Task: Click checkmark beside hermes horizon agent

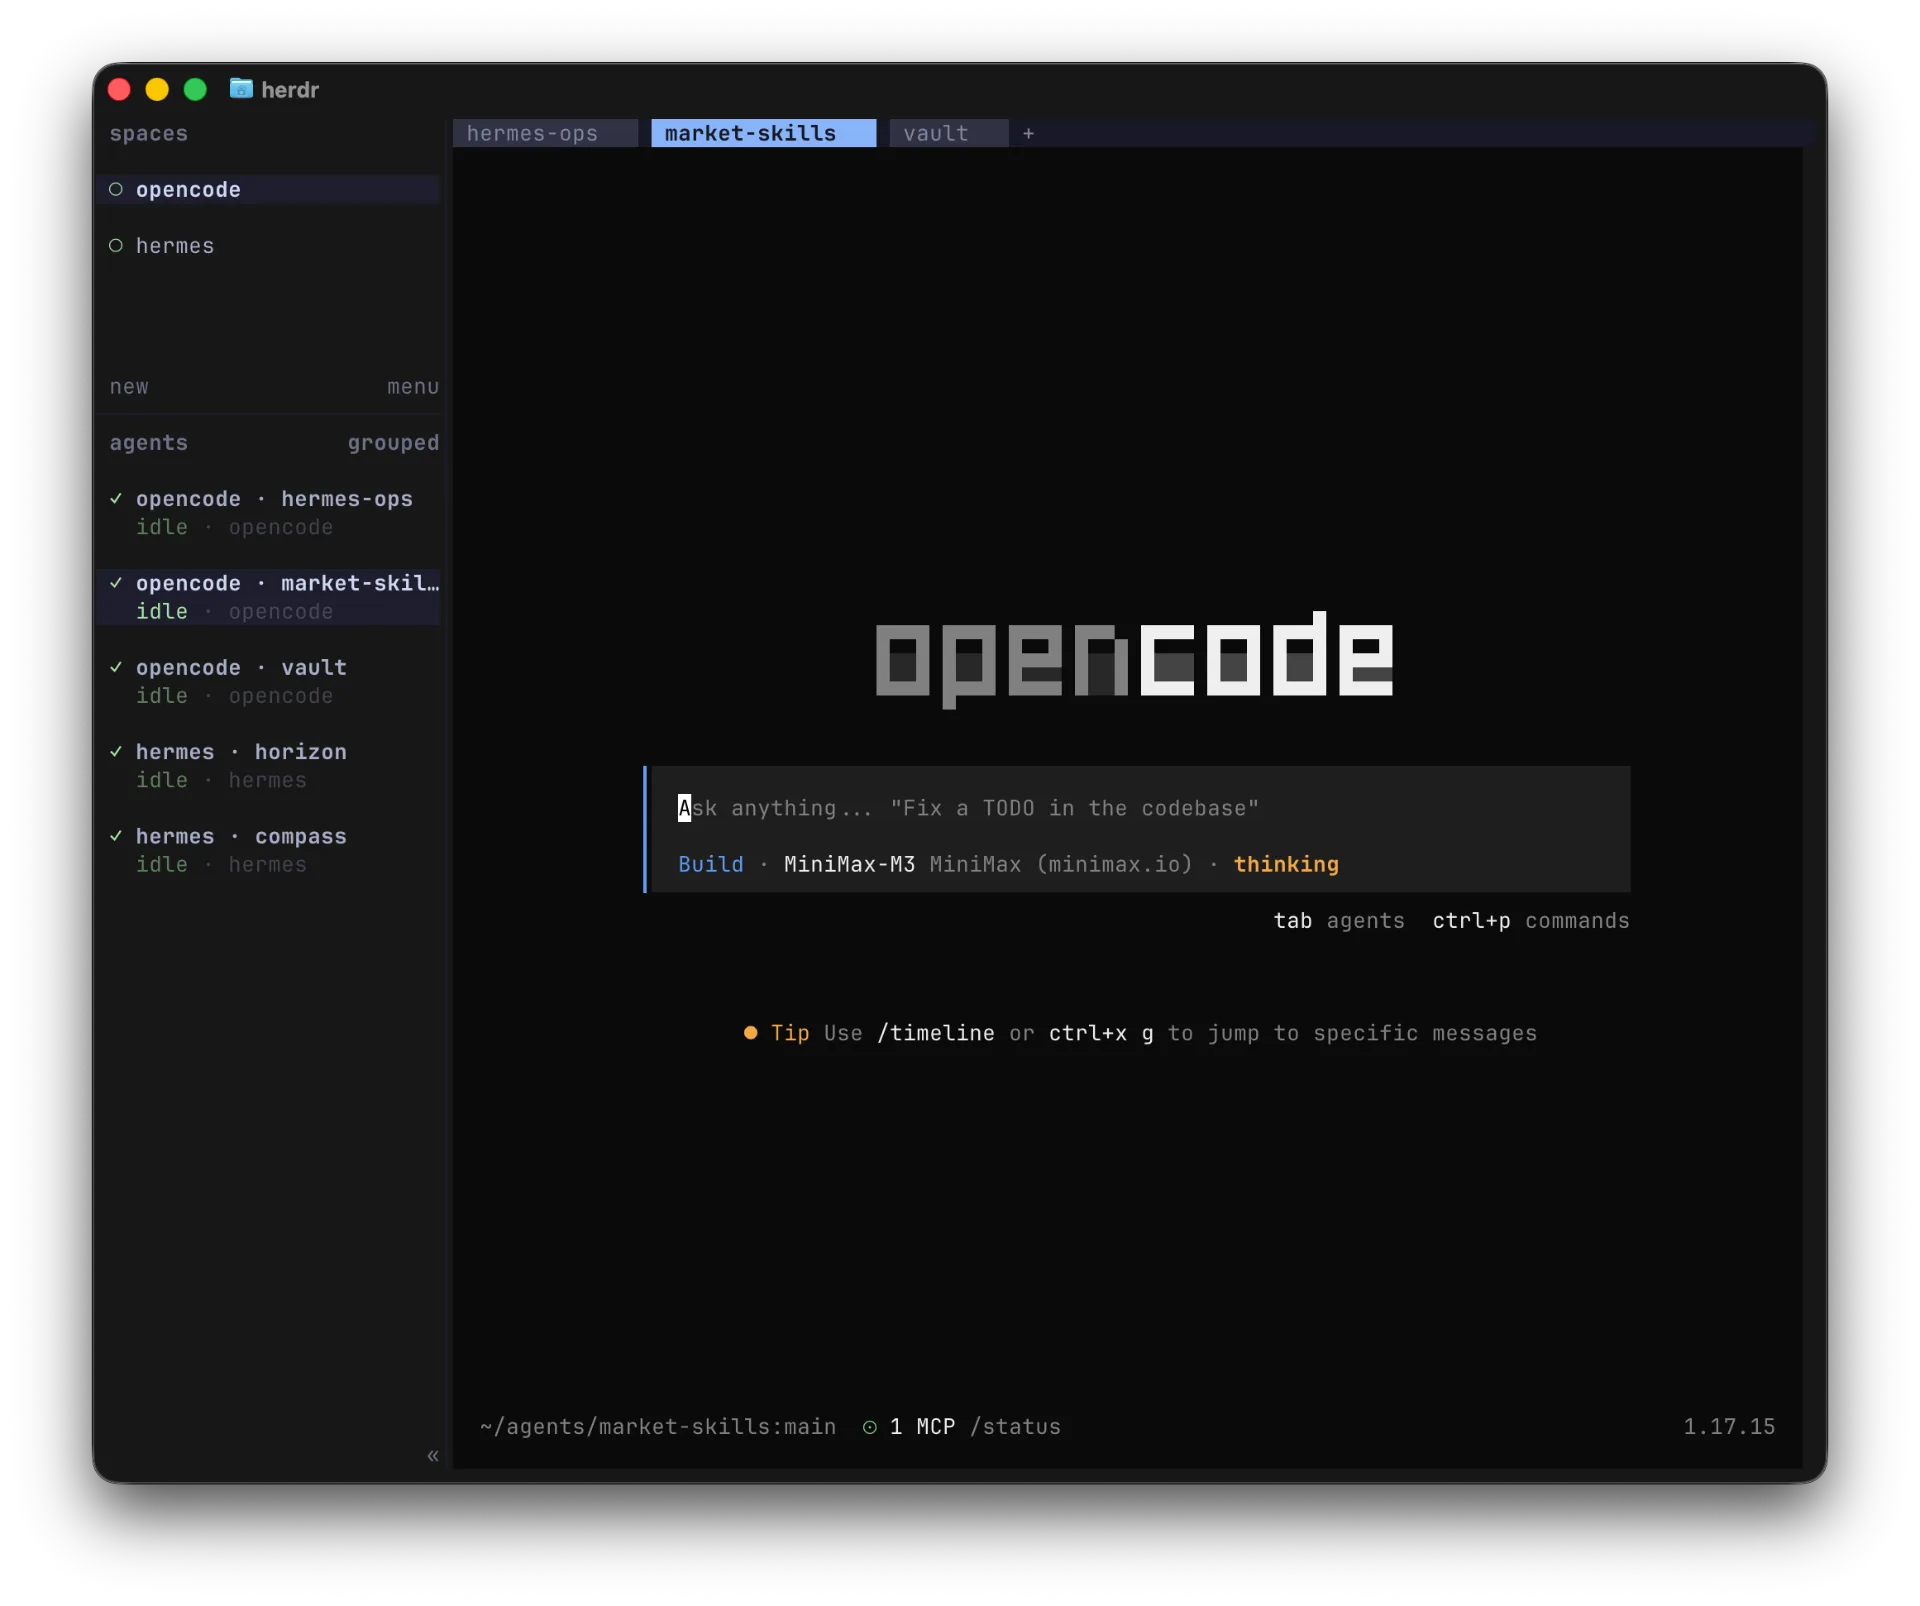Action: [116, 751]
